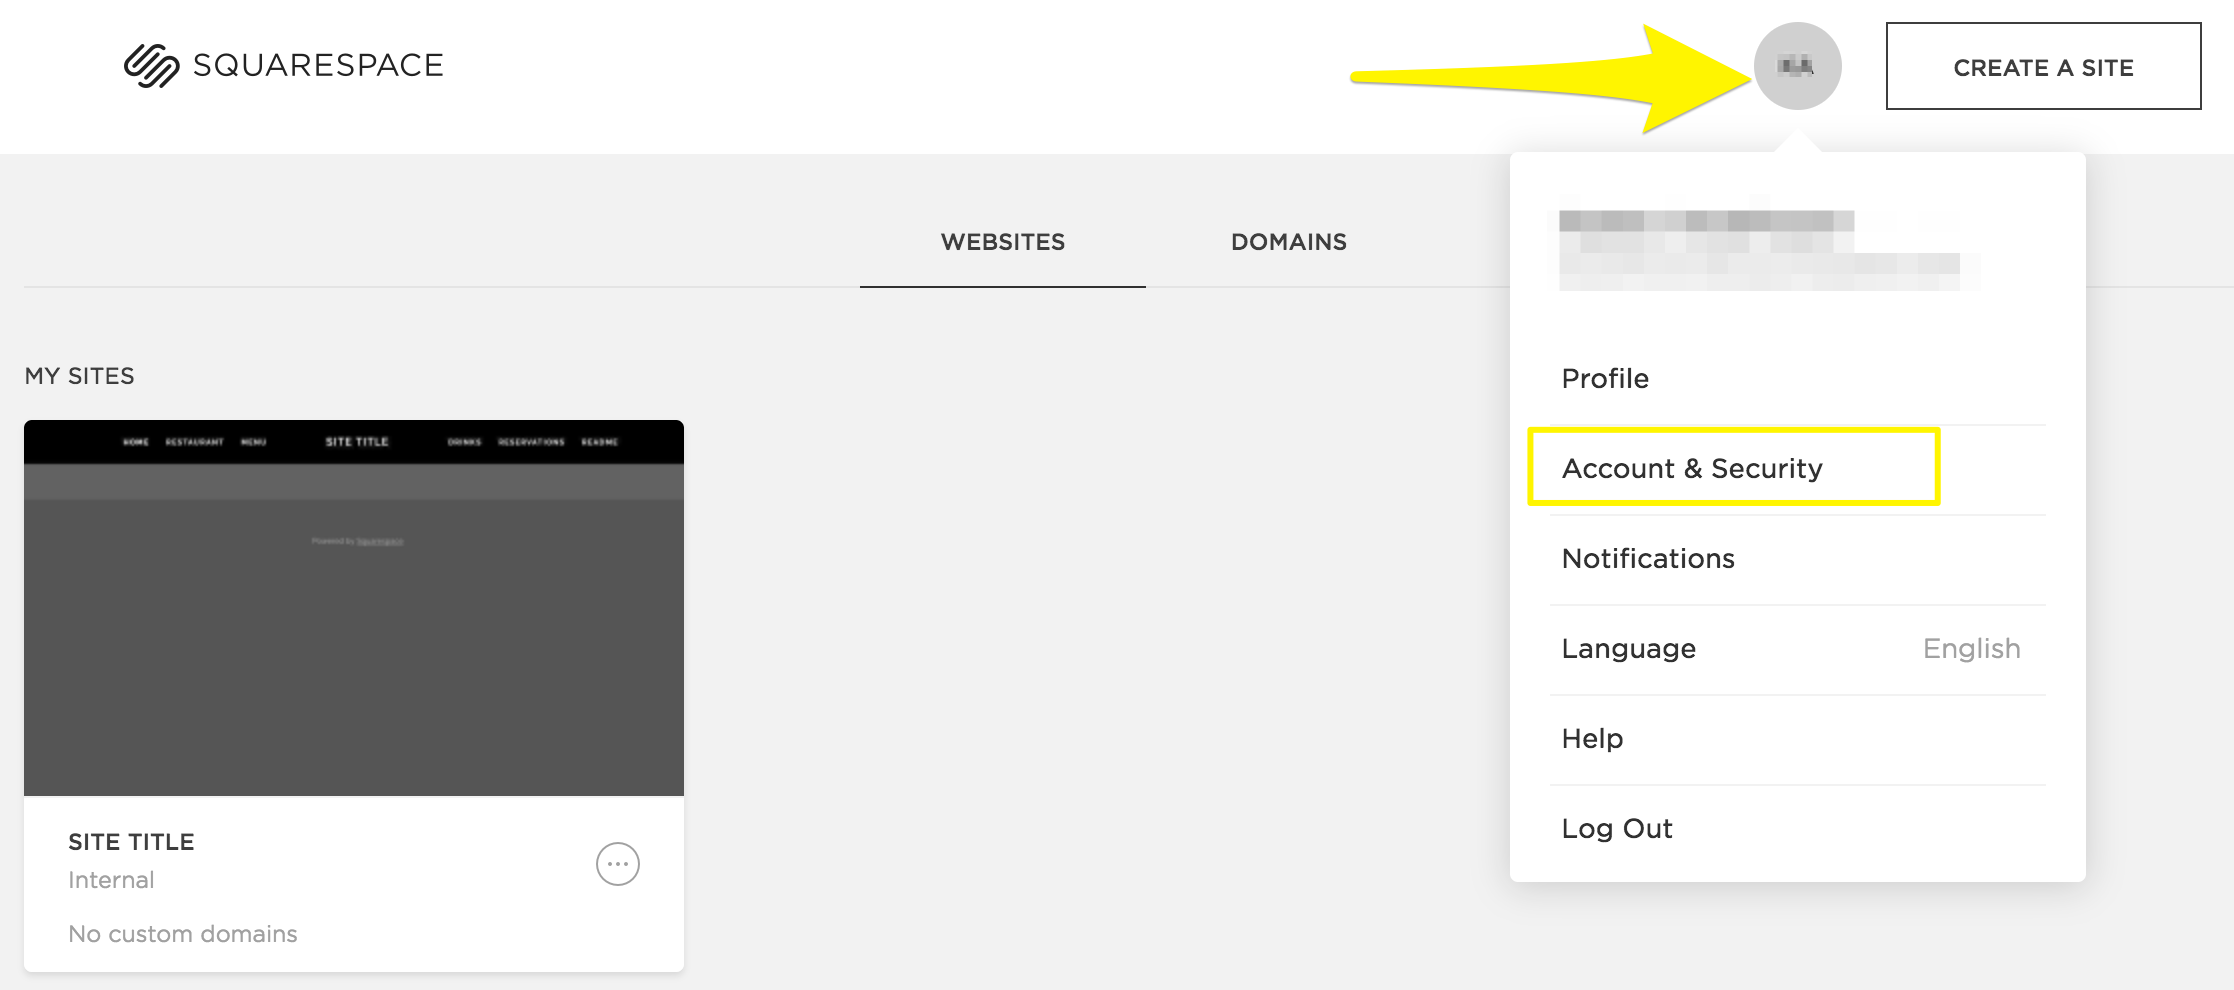Viewport: 2234px width, 990px height.
Task: Click the MY SITES heading
Action: [80, 376]
